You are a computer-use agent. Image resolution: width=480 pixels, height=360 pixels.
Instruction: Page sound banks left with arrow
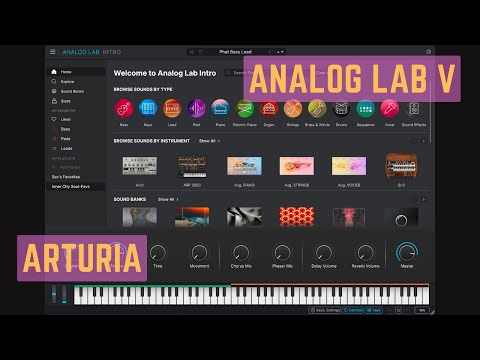tap(413, 199)
